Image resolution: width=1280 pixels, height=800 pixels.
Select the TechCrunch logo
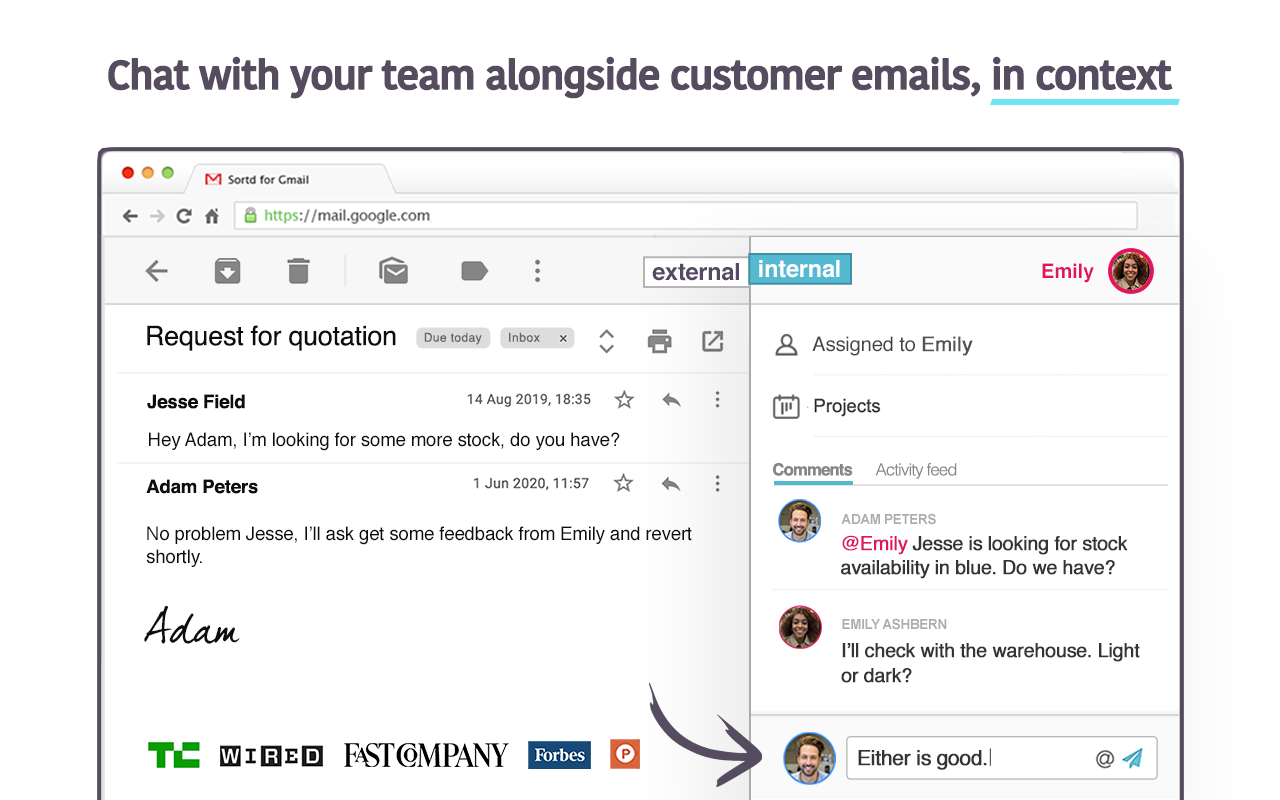point(173,755)
